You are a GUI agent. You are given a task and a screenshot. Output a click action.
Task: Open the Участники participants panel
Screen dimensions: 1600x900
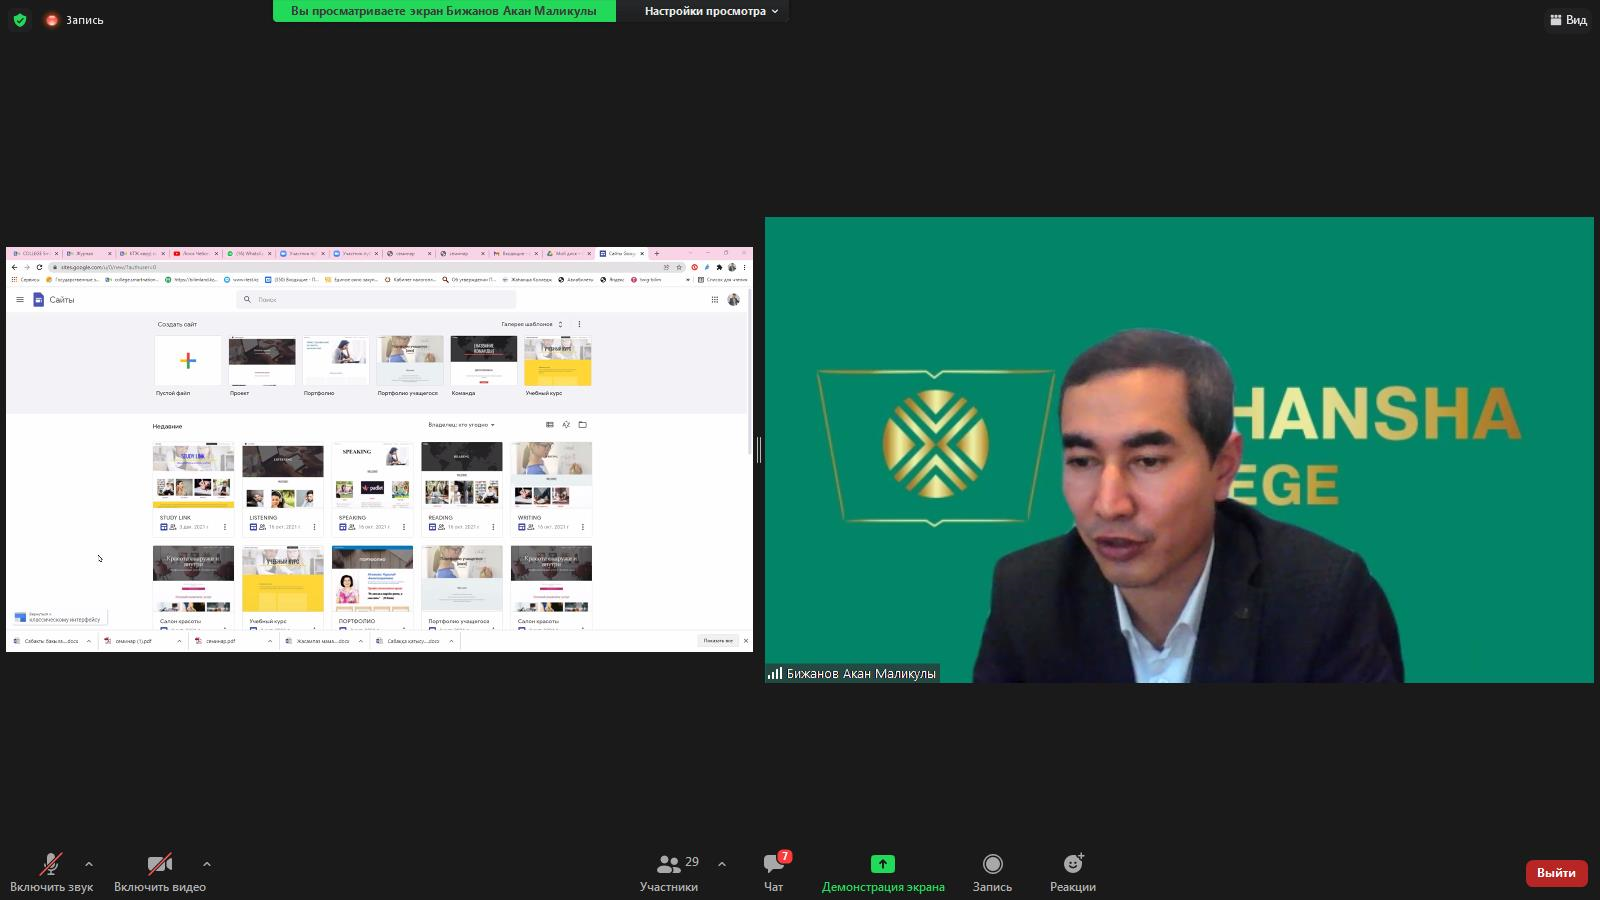coord(669,873)
